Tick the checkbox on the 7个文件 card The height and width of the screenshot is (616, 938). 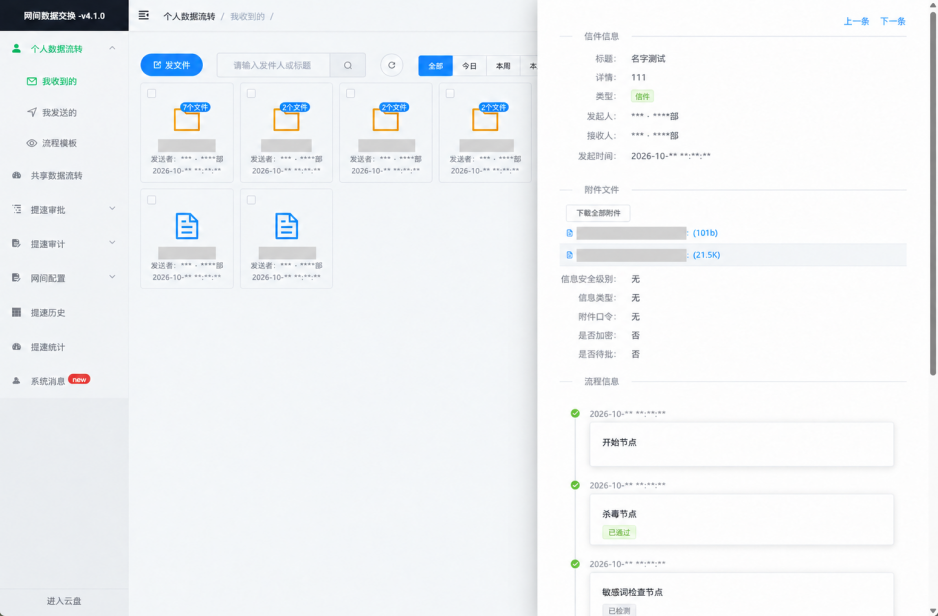152,93
